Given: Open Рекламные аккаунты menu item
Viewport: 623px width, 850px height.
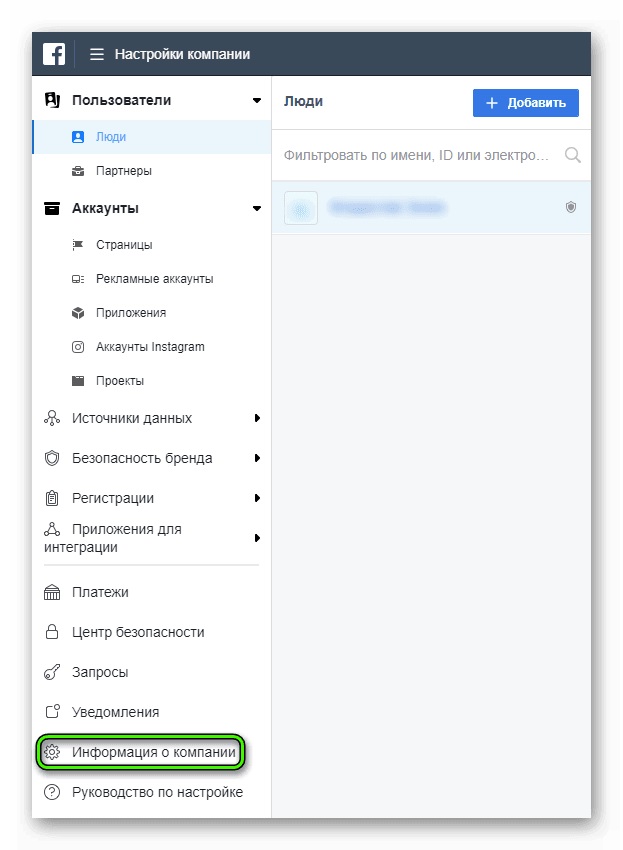Looking at the screenshot, I should (154, 279).
